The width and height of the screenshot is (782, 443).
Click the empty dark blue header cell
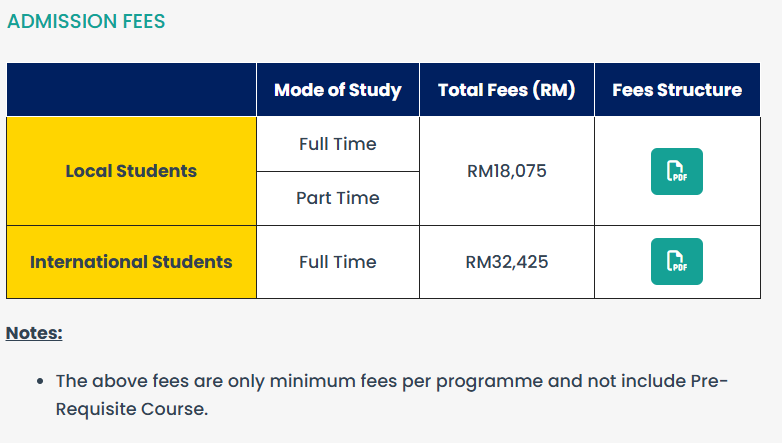[131, 90]
